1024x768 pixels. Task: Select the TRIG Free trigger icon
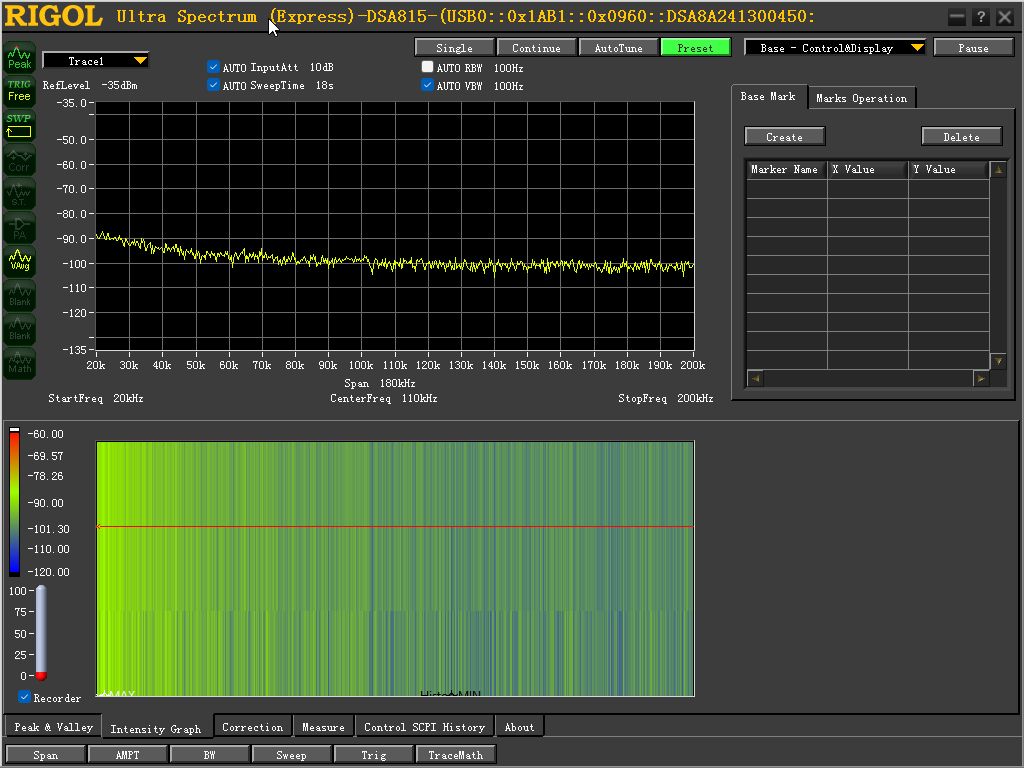(20, 91)
